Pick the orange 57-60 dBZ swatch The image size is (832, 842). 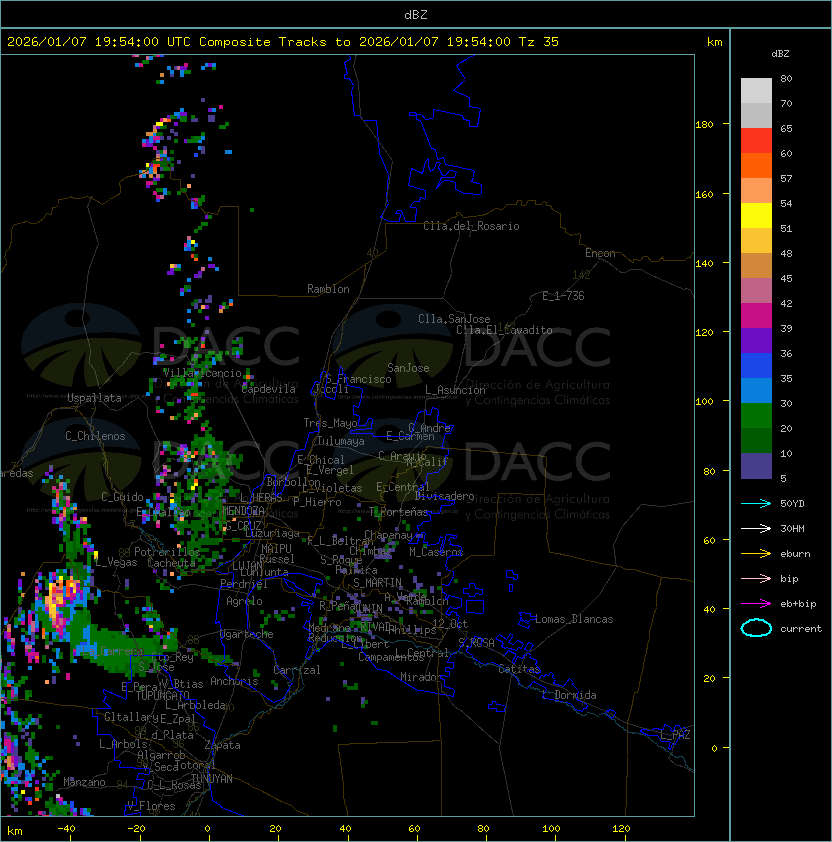click(x=756, y=165)
